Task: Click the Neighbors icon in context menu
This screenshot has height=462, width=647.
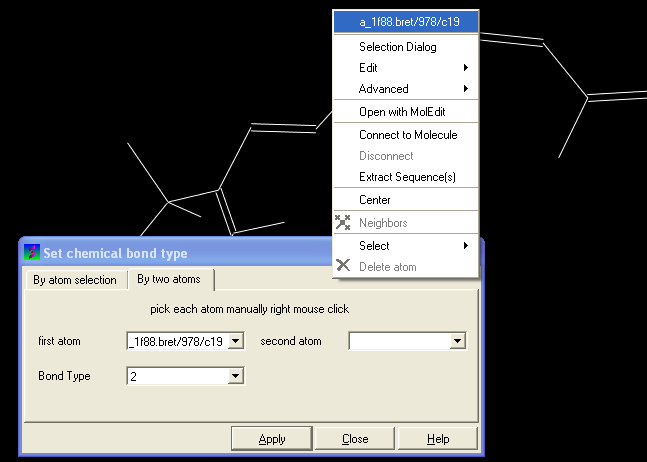Action: pyautogui.click(x=343, y=223)
